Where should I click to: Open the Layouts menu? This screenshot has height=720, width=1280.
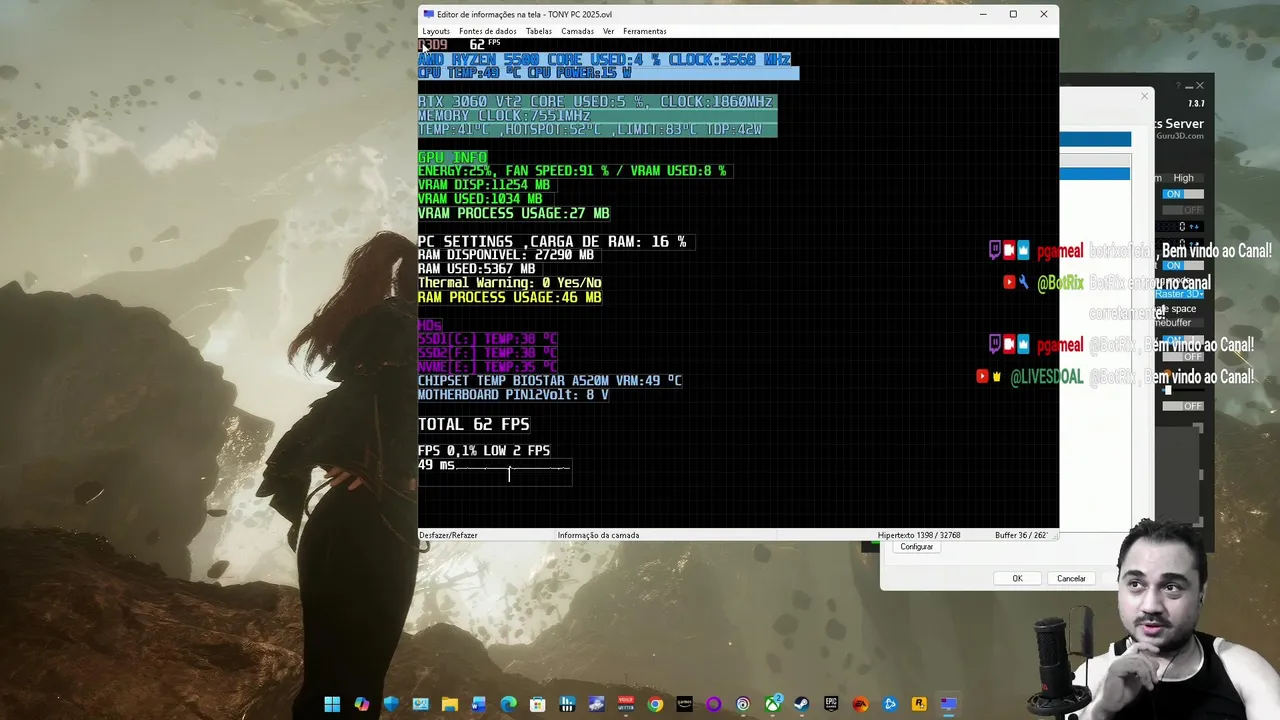click(x=436, y=31)
